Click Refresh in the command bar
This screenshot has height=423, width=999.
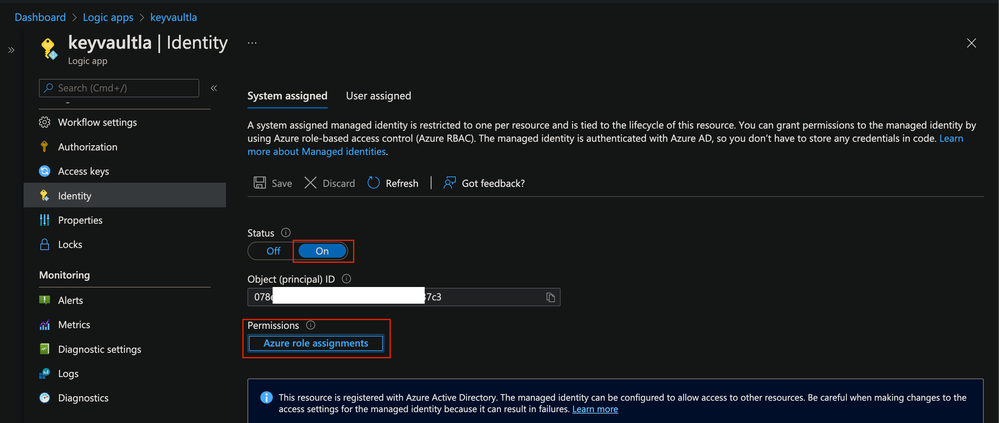coord(392,183)
